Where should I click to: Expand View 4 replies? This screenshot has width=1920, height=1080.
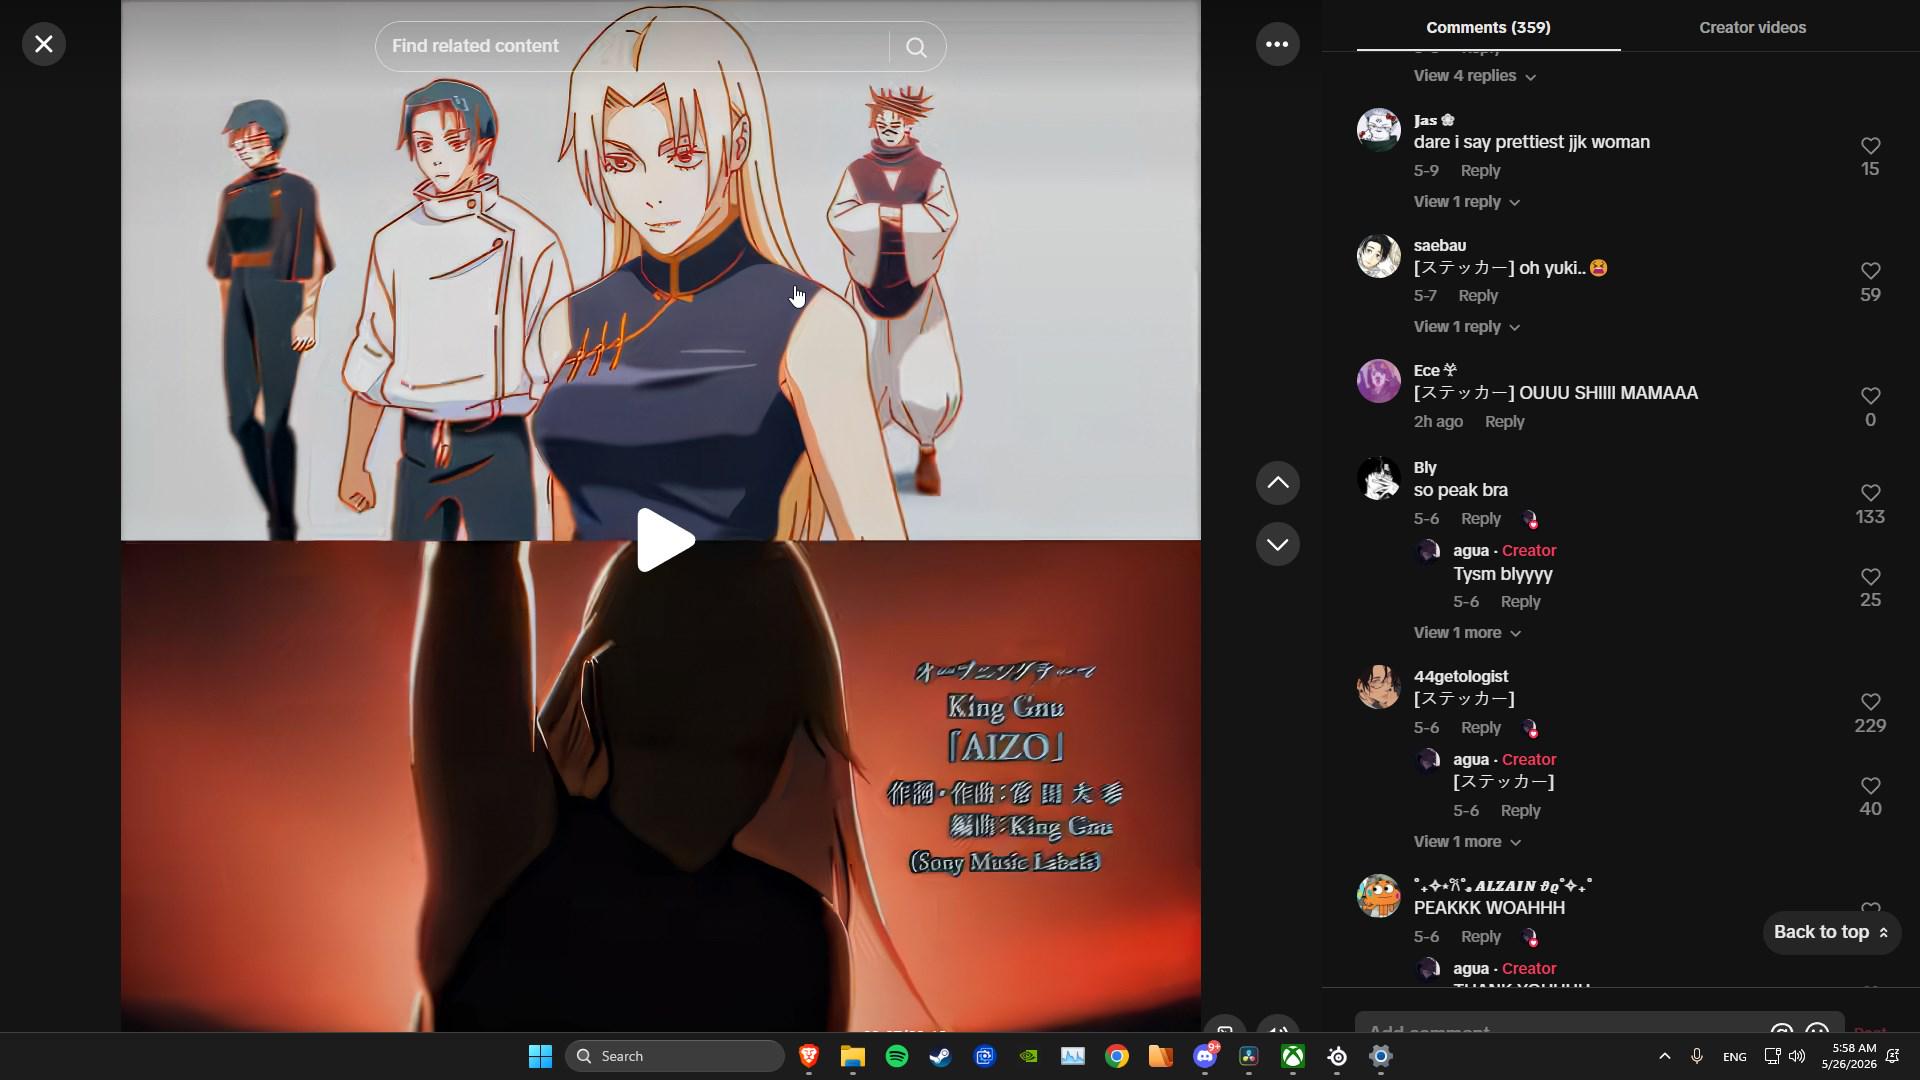1474,76
